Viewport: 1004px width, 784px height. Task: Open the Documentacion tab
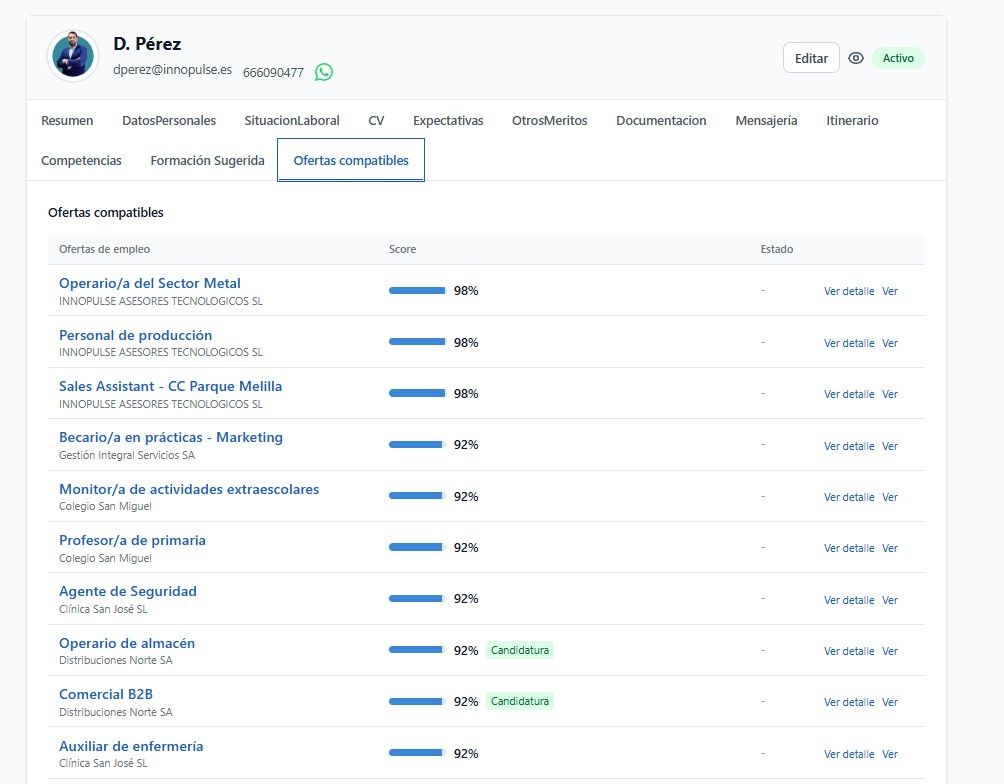[661, 120]
